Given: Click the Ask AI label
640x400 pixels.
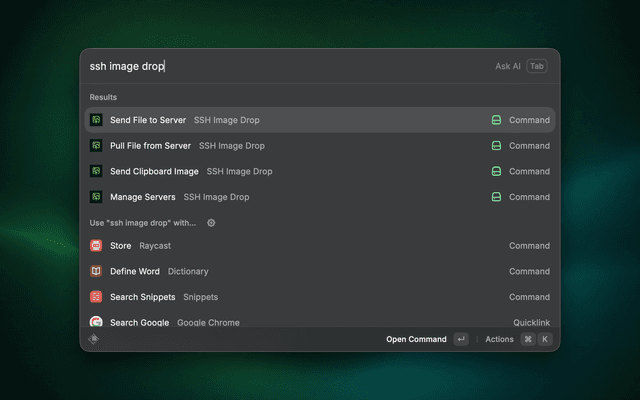Looking at the screenshot, I should pos(508,66).
